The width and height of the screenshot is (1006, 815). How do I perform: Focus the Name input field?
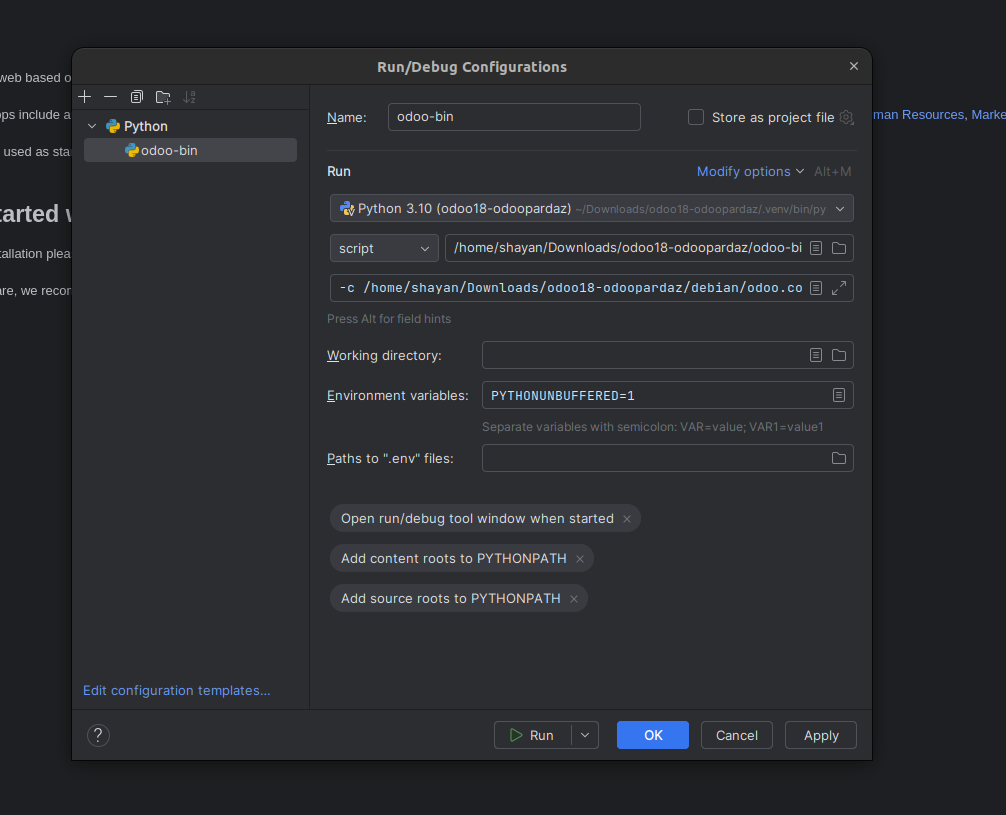click(514, 117)
